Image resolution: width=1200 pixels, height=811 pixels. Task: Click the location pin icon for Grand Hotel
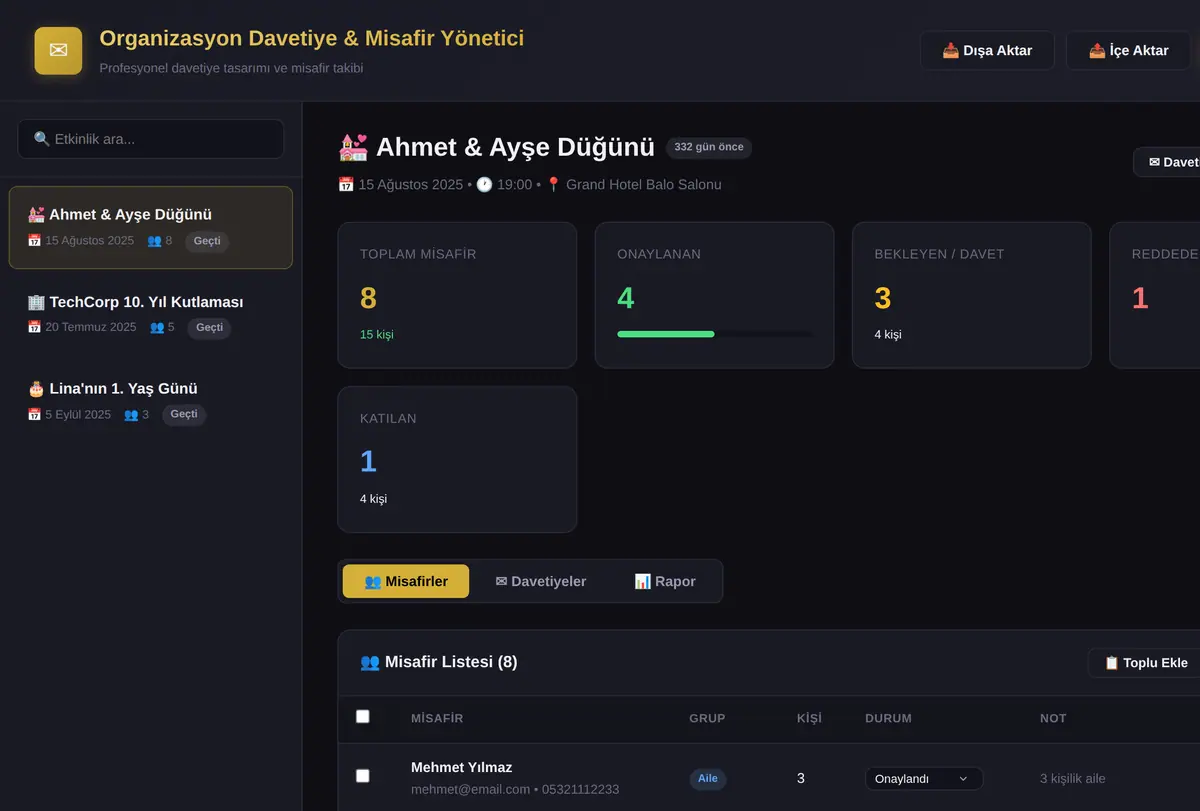(x=553, y=184)
